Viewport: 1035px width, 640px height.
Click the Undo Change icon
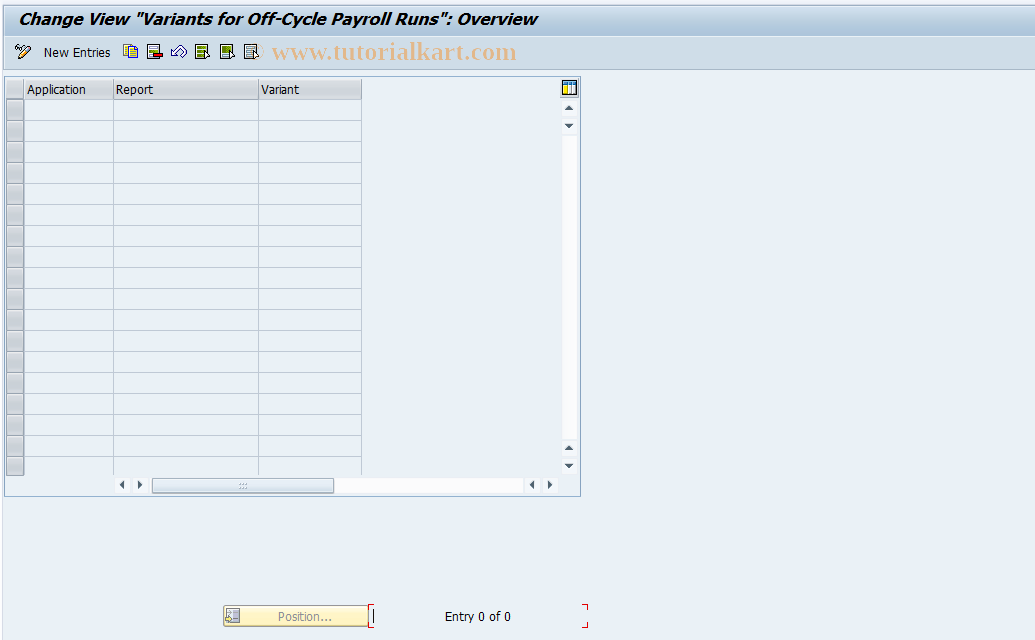(x=179, y=52)
